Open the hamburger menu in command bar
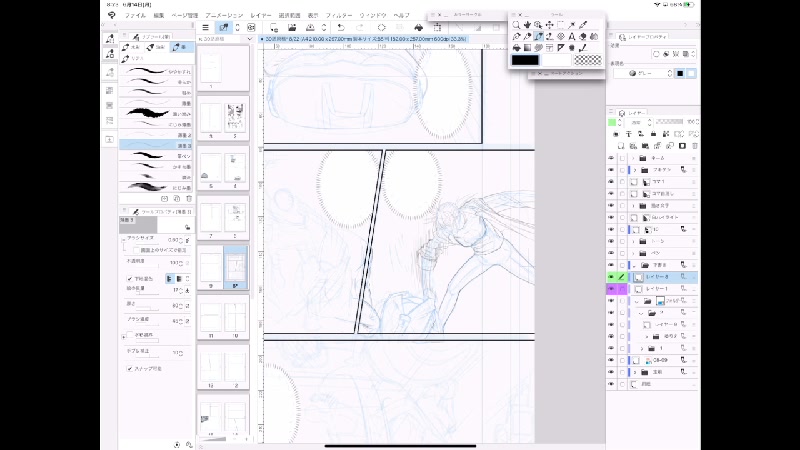The image size is (800, 450). coord(205,28)
